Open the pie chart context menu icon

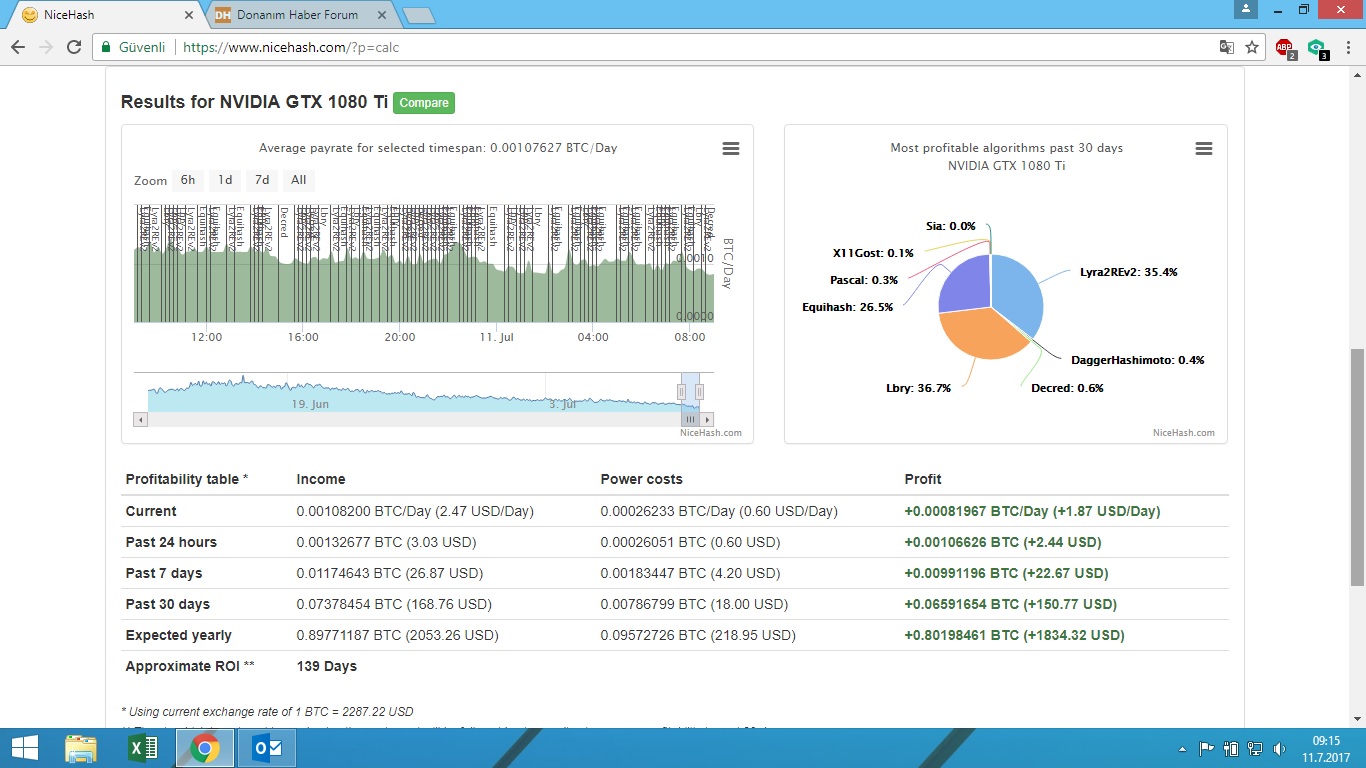click(x=1204, y=149)
